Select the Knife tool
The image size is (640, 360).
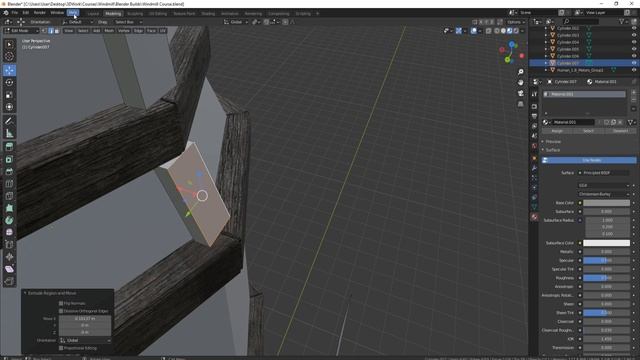pos(9,196)
